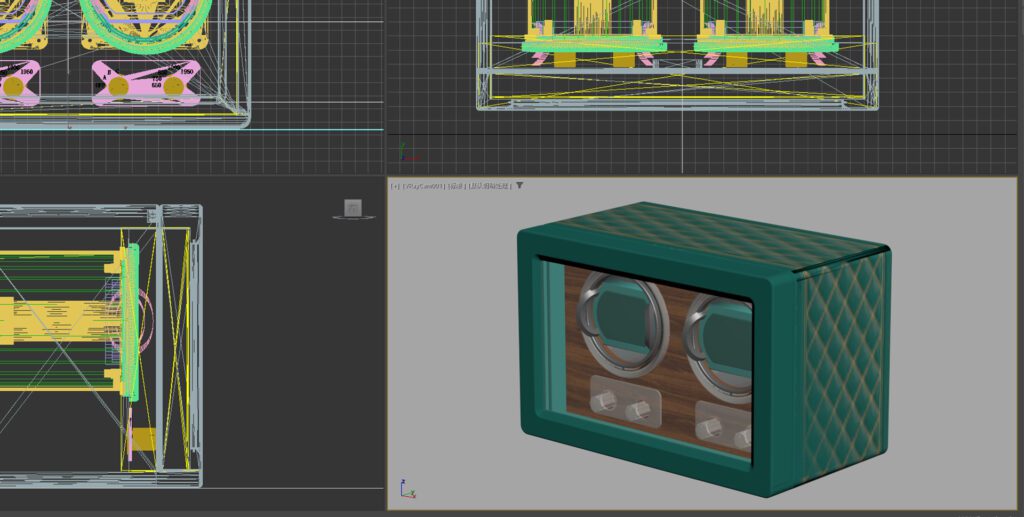Open the [+] general viewport menu

pos(395,186)
